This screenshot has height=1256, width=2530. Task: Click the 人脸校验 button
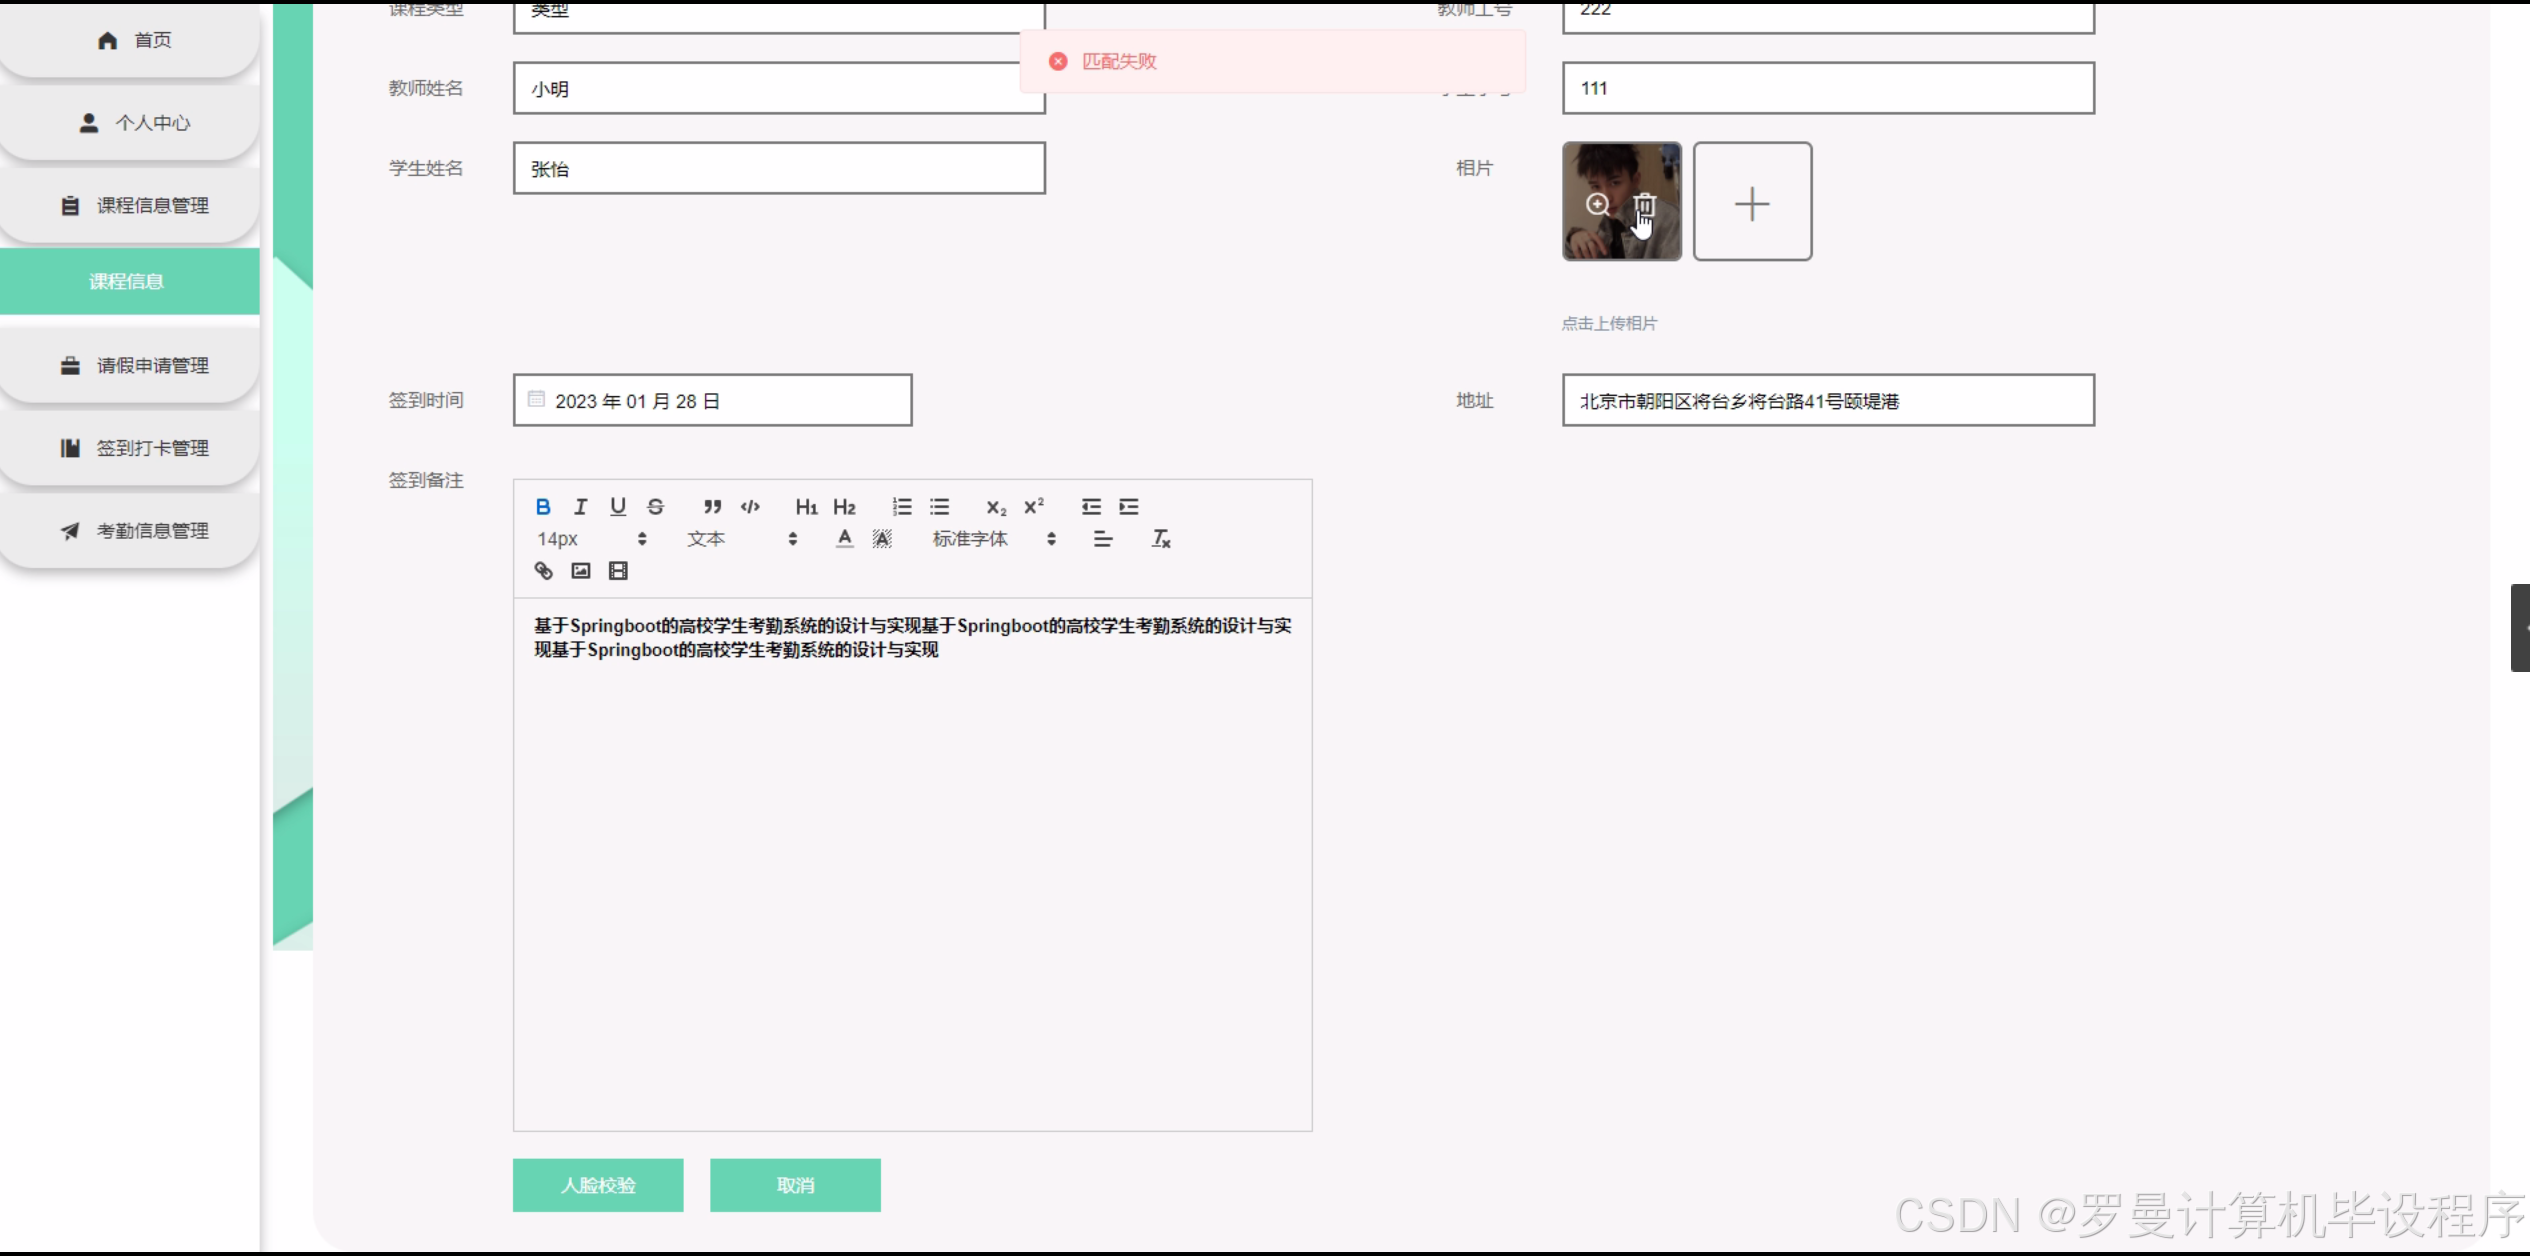[598, 1185]
